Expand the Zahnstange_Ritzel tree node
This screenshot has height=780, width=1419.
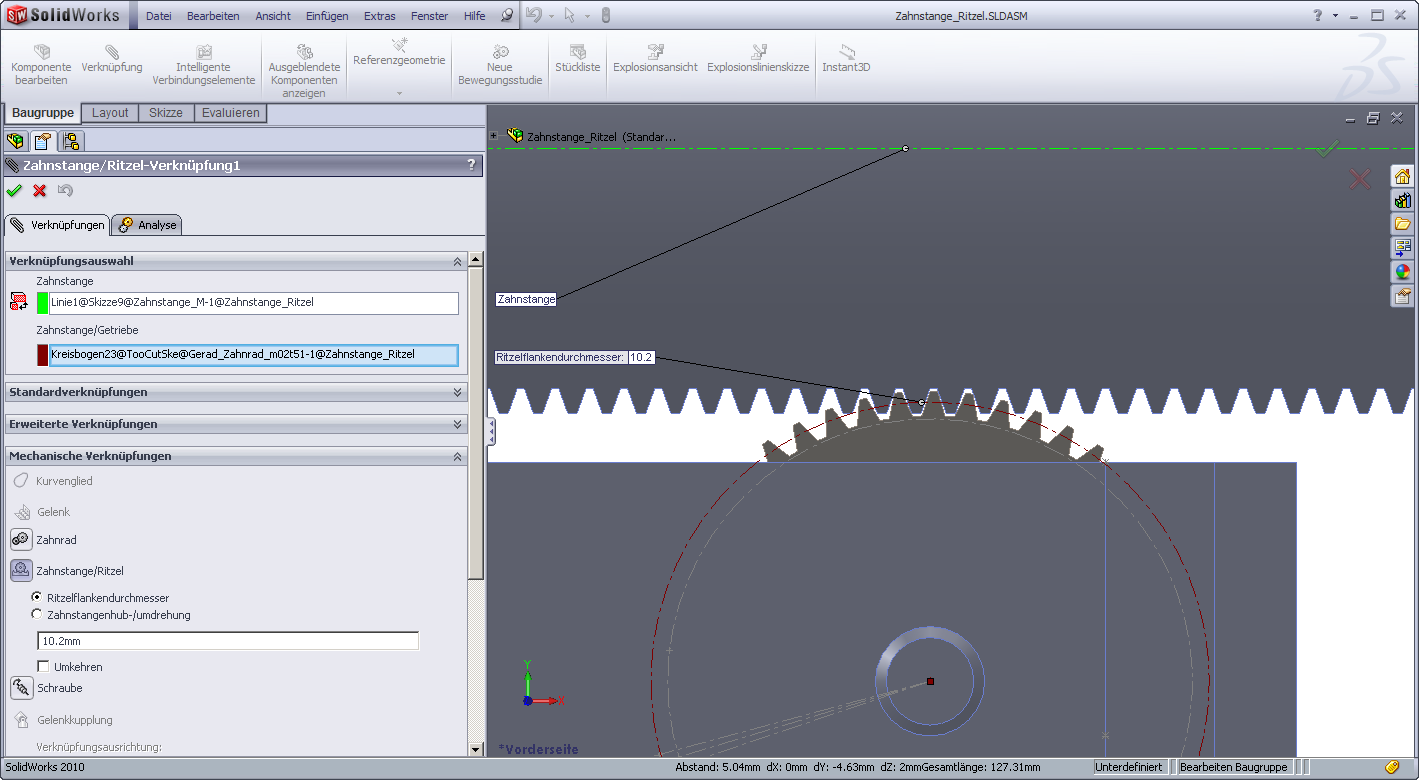point(494,136)
